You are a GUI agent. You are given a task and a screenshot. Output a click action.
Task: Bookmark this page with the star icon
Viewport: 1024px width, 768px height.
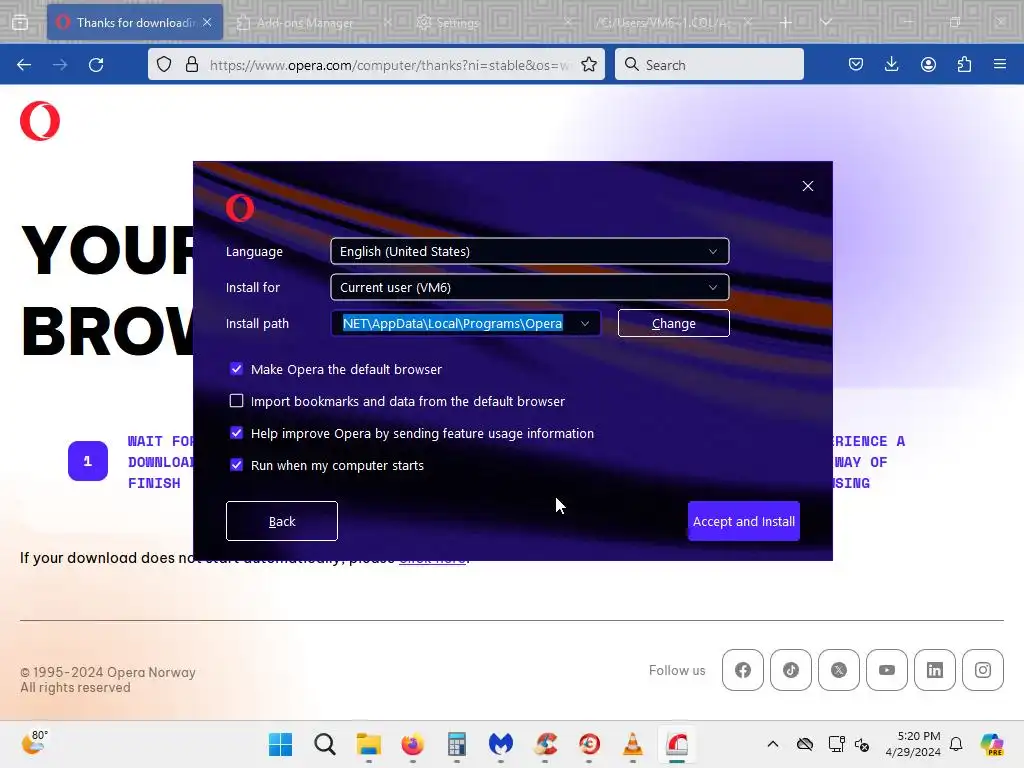[x=588, y=65]
